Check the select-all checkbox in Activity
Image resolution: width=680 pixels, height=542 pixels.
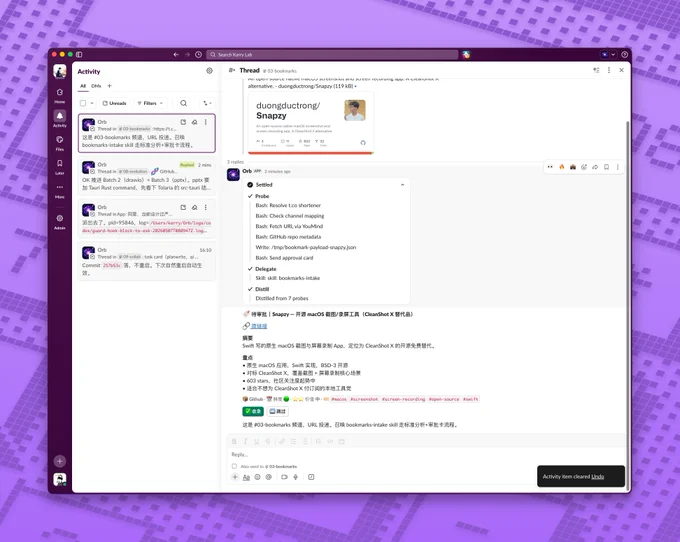click(x=83, y=103)
